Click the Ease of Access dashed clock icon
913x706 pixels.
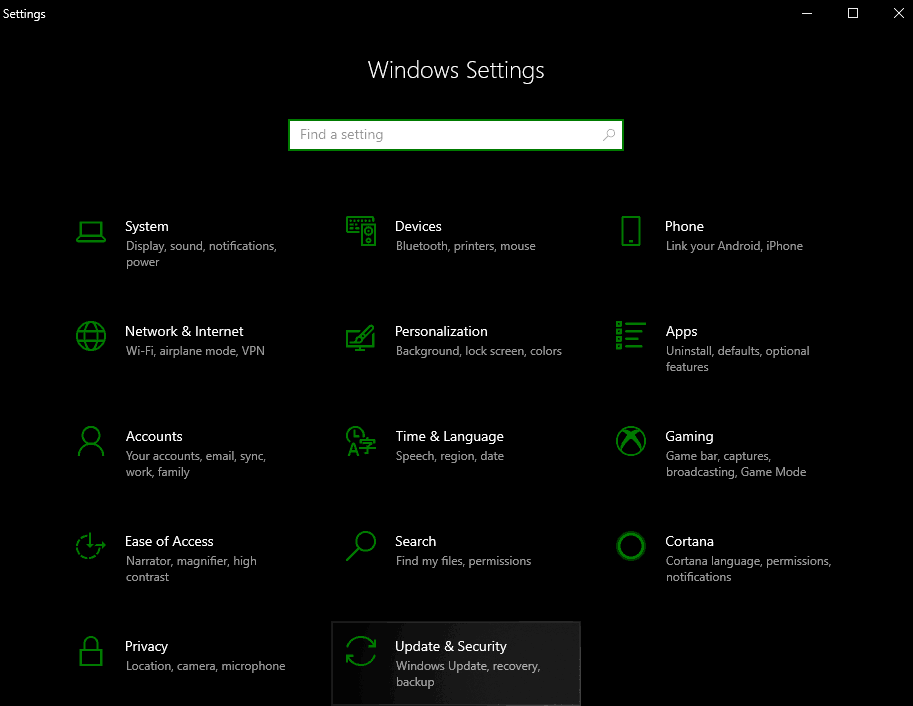pos(90,546)
